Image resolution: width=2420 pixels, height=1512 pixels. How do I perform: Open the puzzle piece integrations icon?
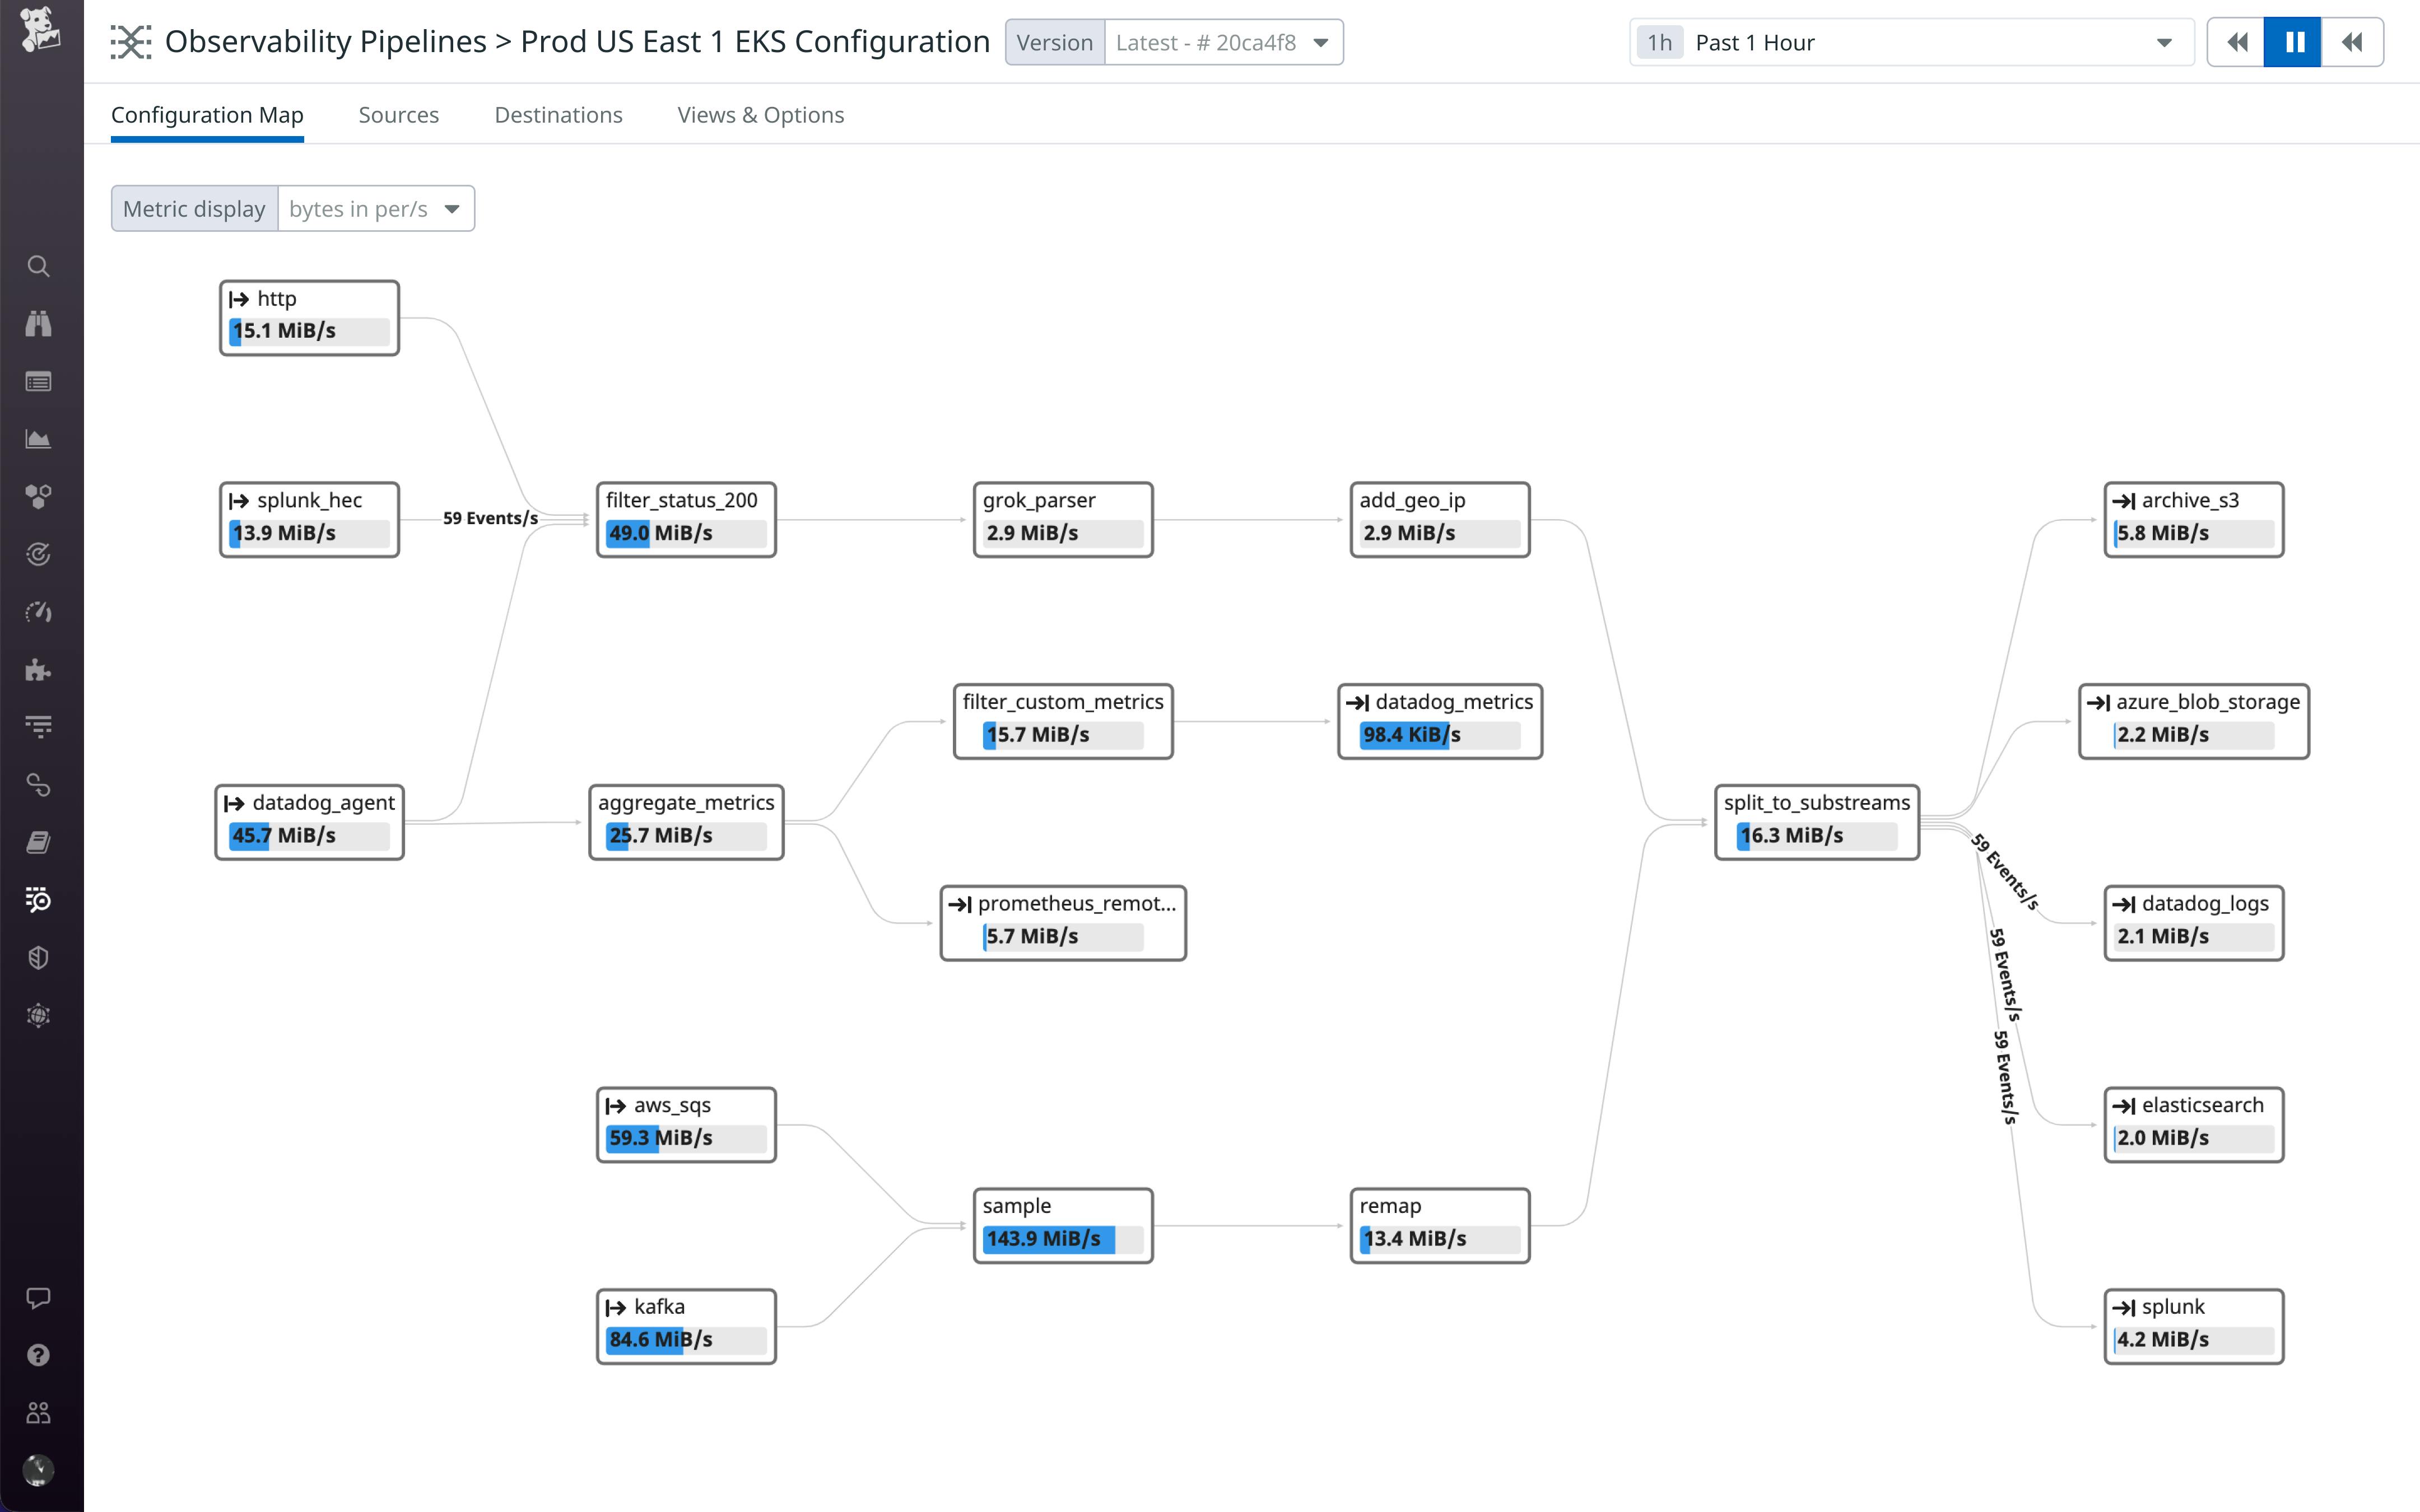coord(38,670)
